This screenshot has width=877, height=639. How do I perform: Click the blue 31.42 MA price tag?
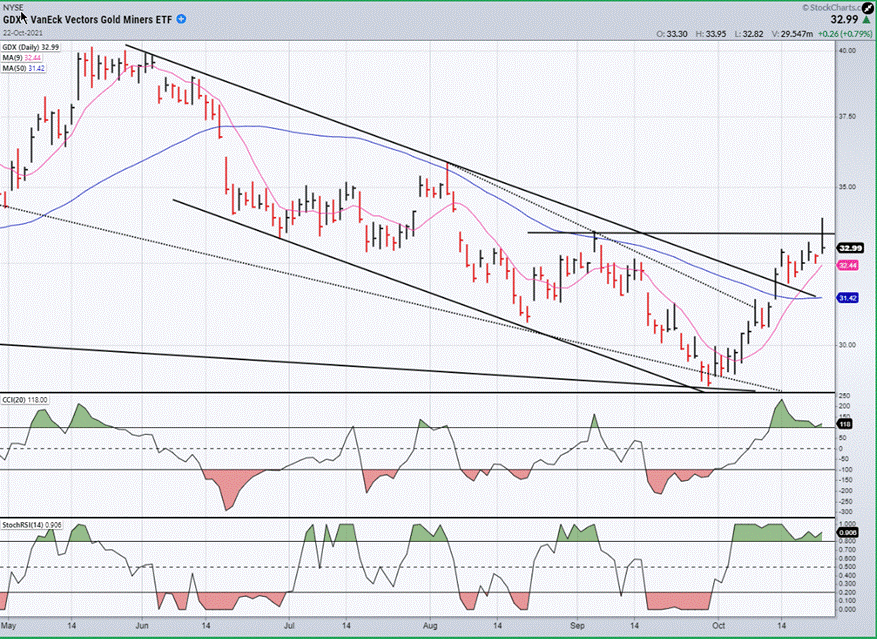pos(848,298)
